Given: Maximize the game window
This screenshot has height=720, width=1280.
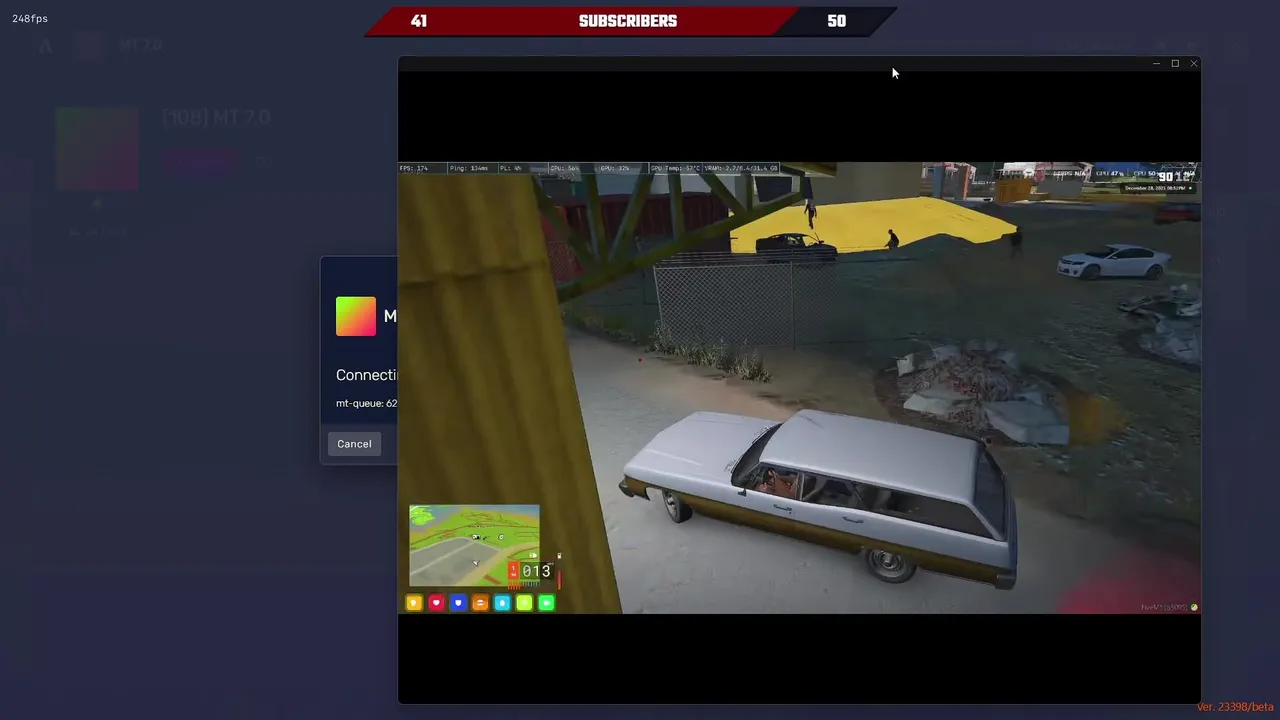Looking at the screenshot, I should pyautogui.click(x=1175, y=64).
